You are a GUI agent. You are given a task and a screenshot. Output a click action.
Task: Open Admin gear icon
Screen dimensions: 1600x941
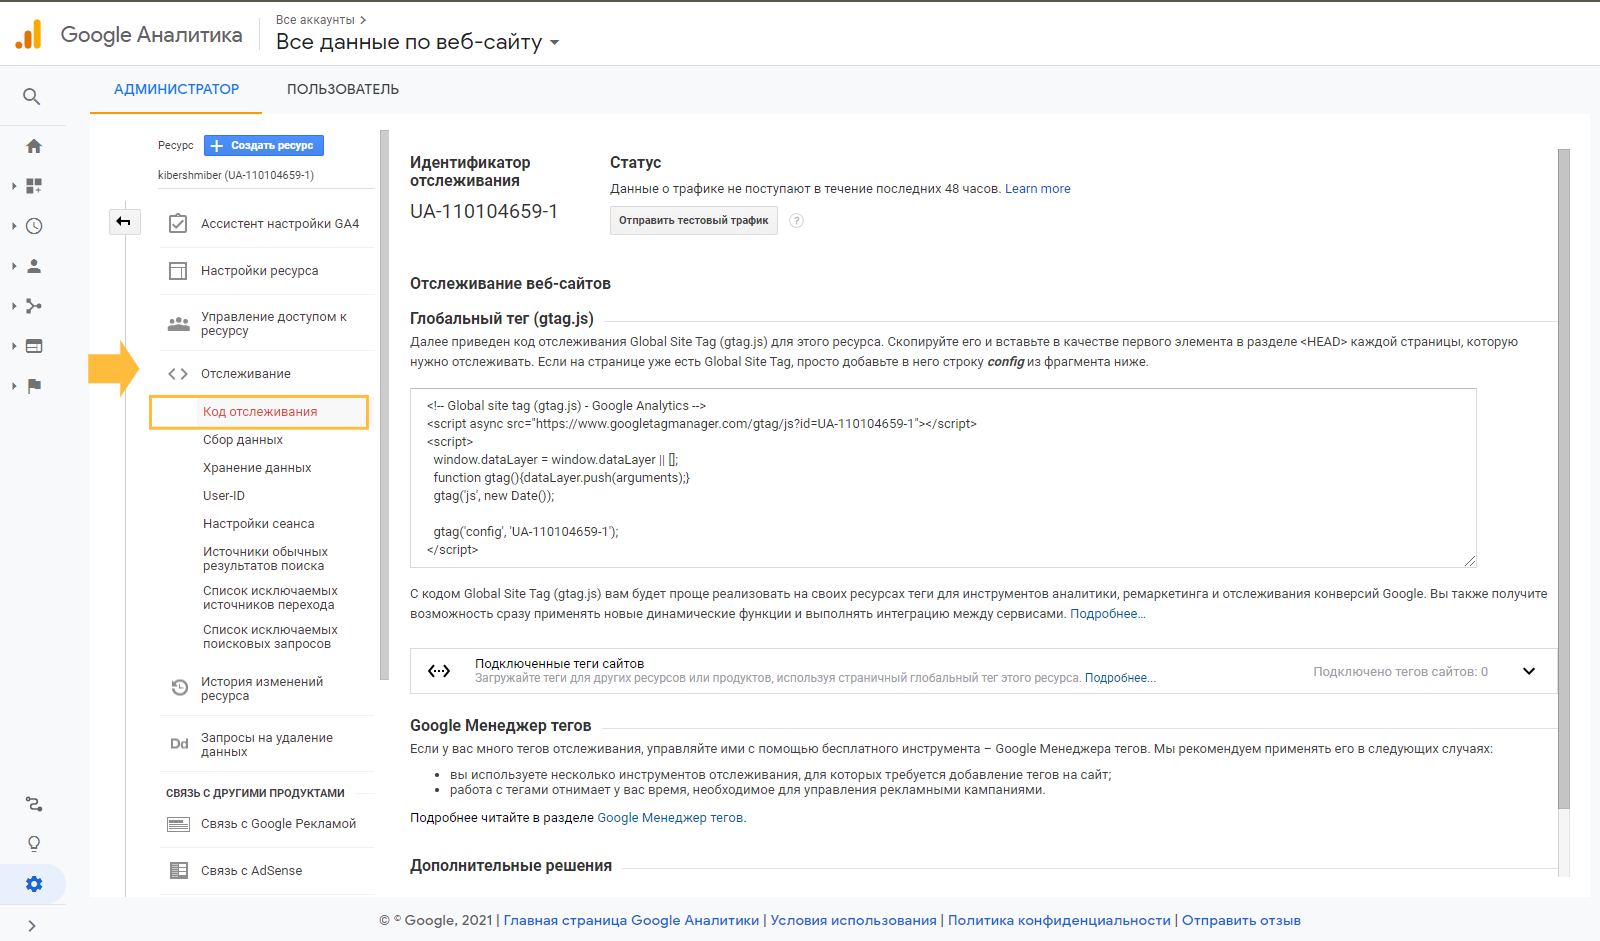34,884
